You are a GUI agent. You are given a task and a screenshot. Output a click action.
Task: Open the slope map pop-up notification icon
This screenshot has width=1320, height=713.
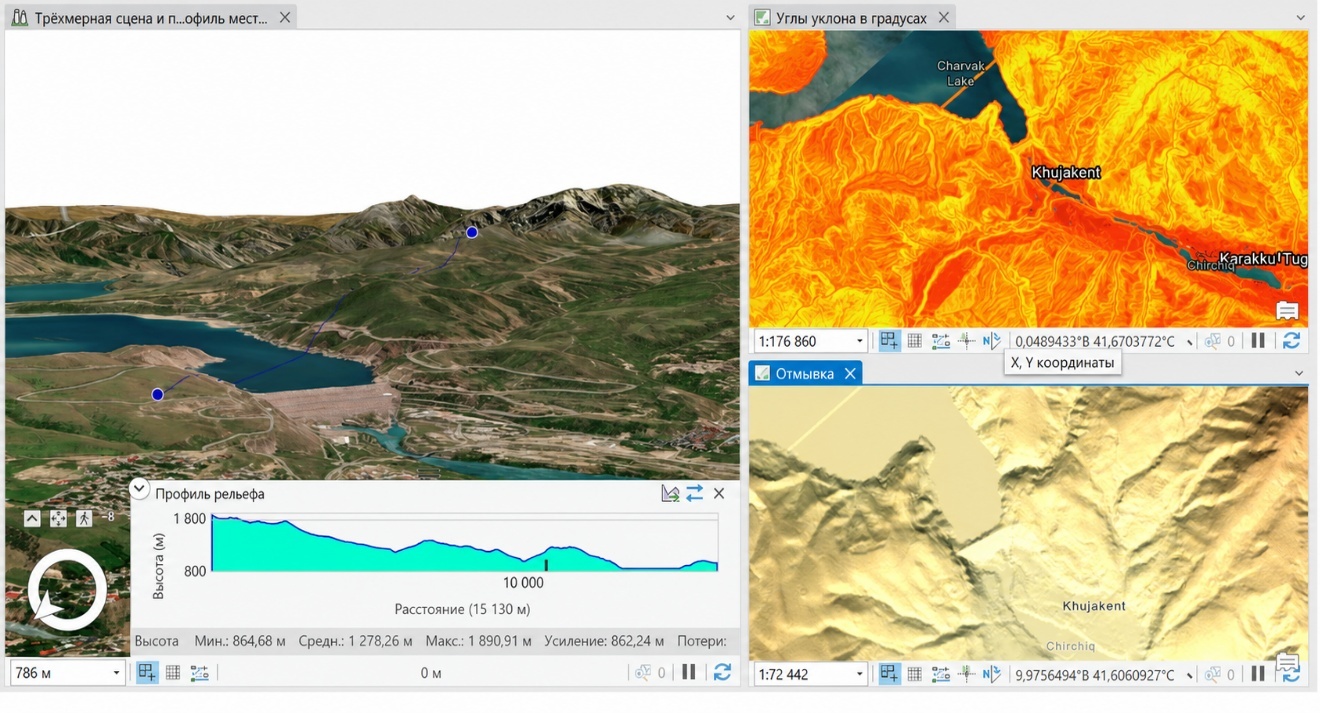(x=1287, y=311)
